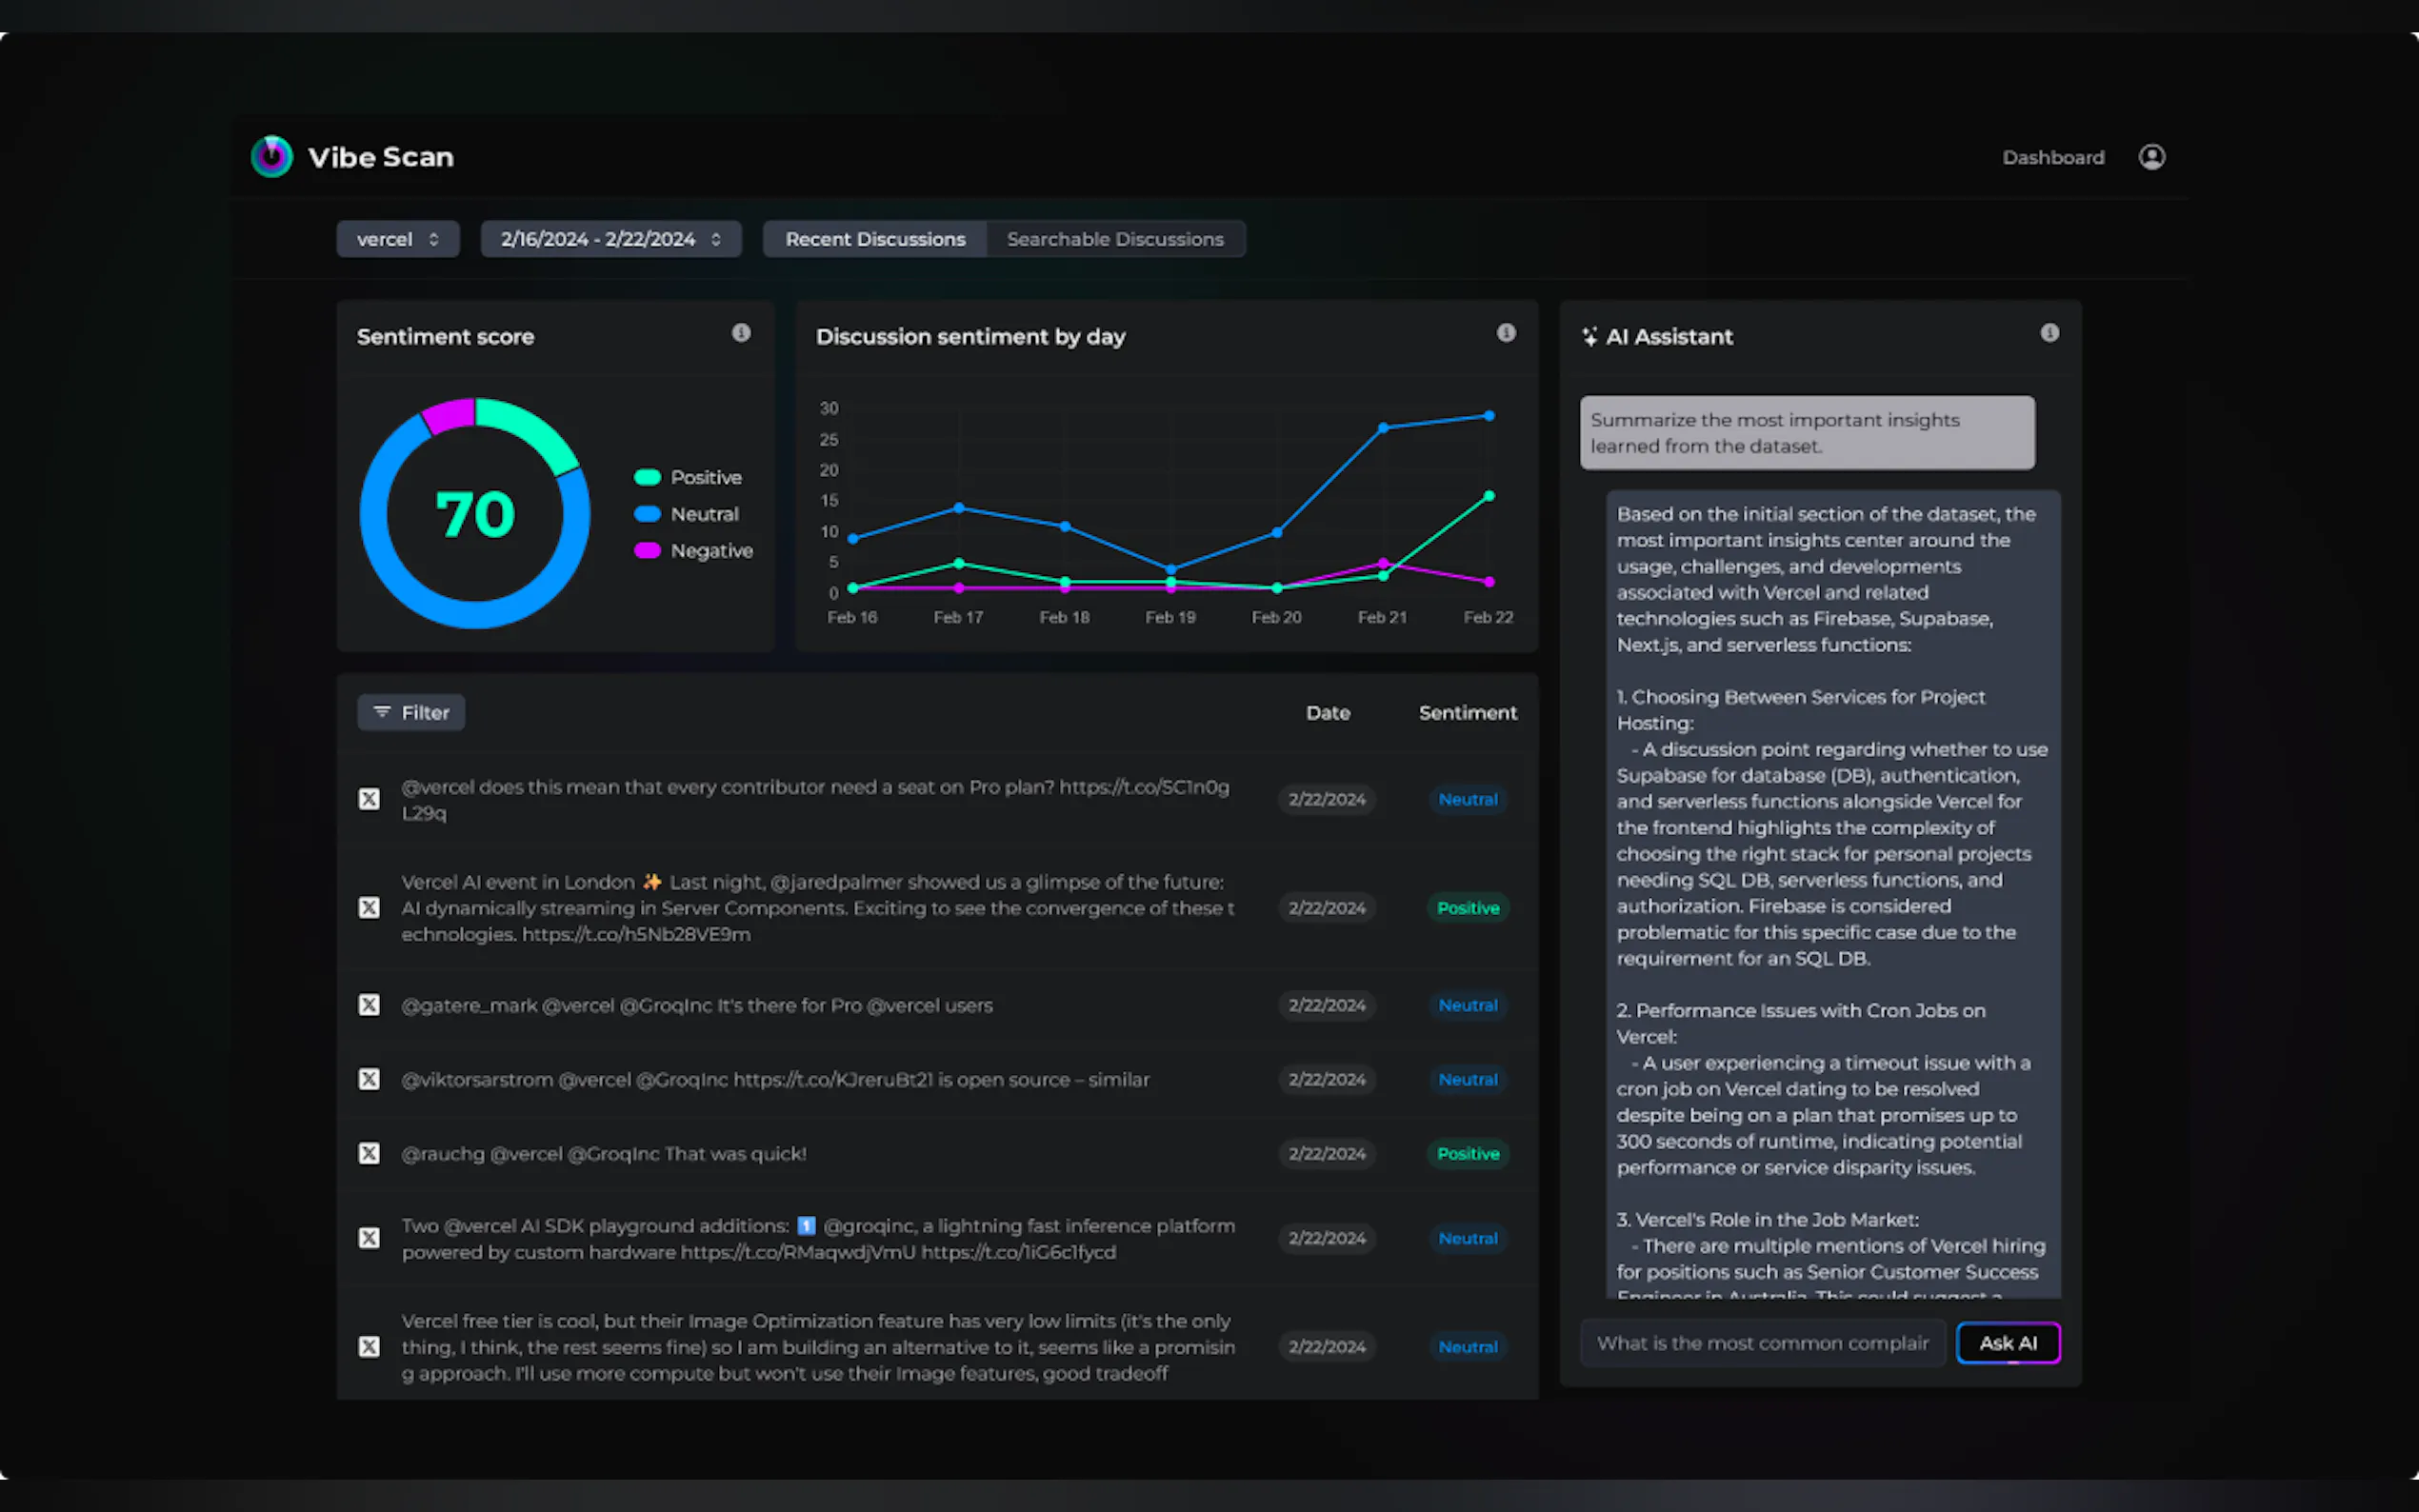Switch to the Searchable Discussions tab
The height and width of the screenshot is (1512, 2419).
(1114, 239)
